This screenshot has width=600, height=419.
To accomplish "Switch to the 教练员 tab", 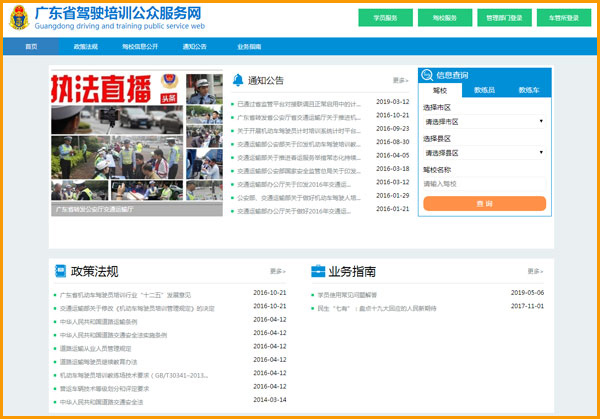I will point(484,90).
